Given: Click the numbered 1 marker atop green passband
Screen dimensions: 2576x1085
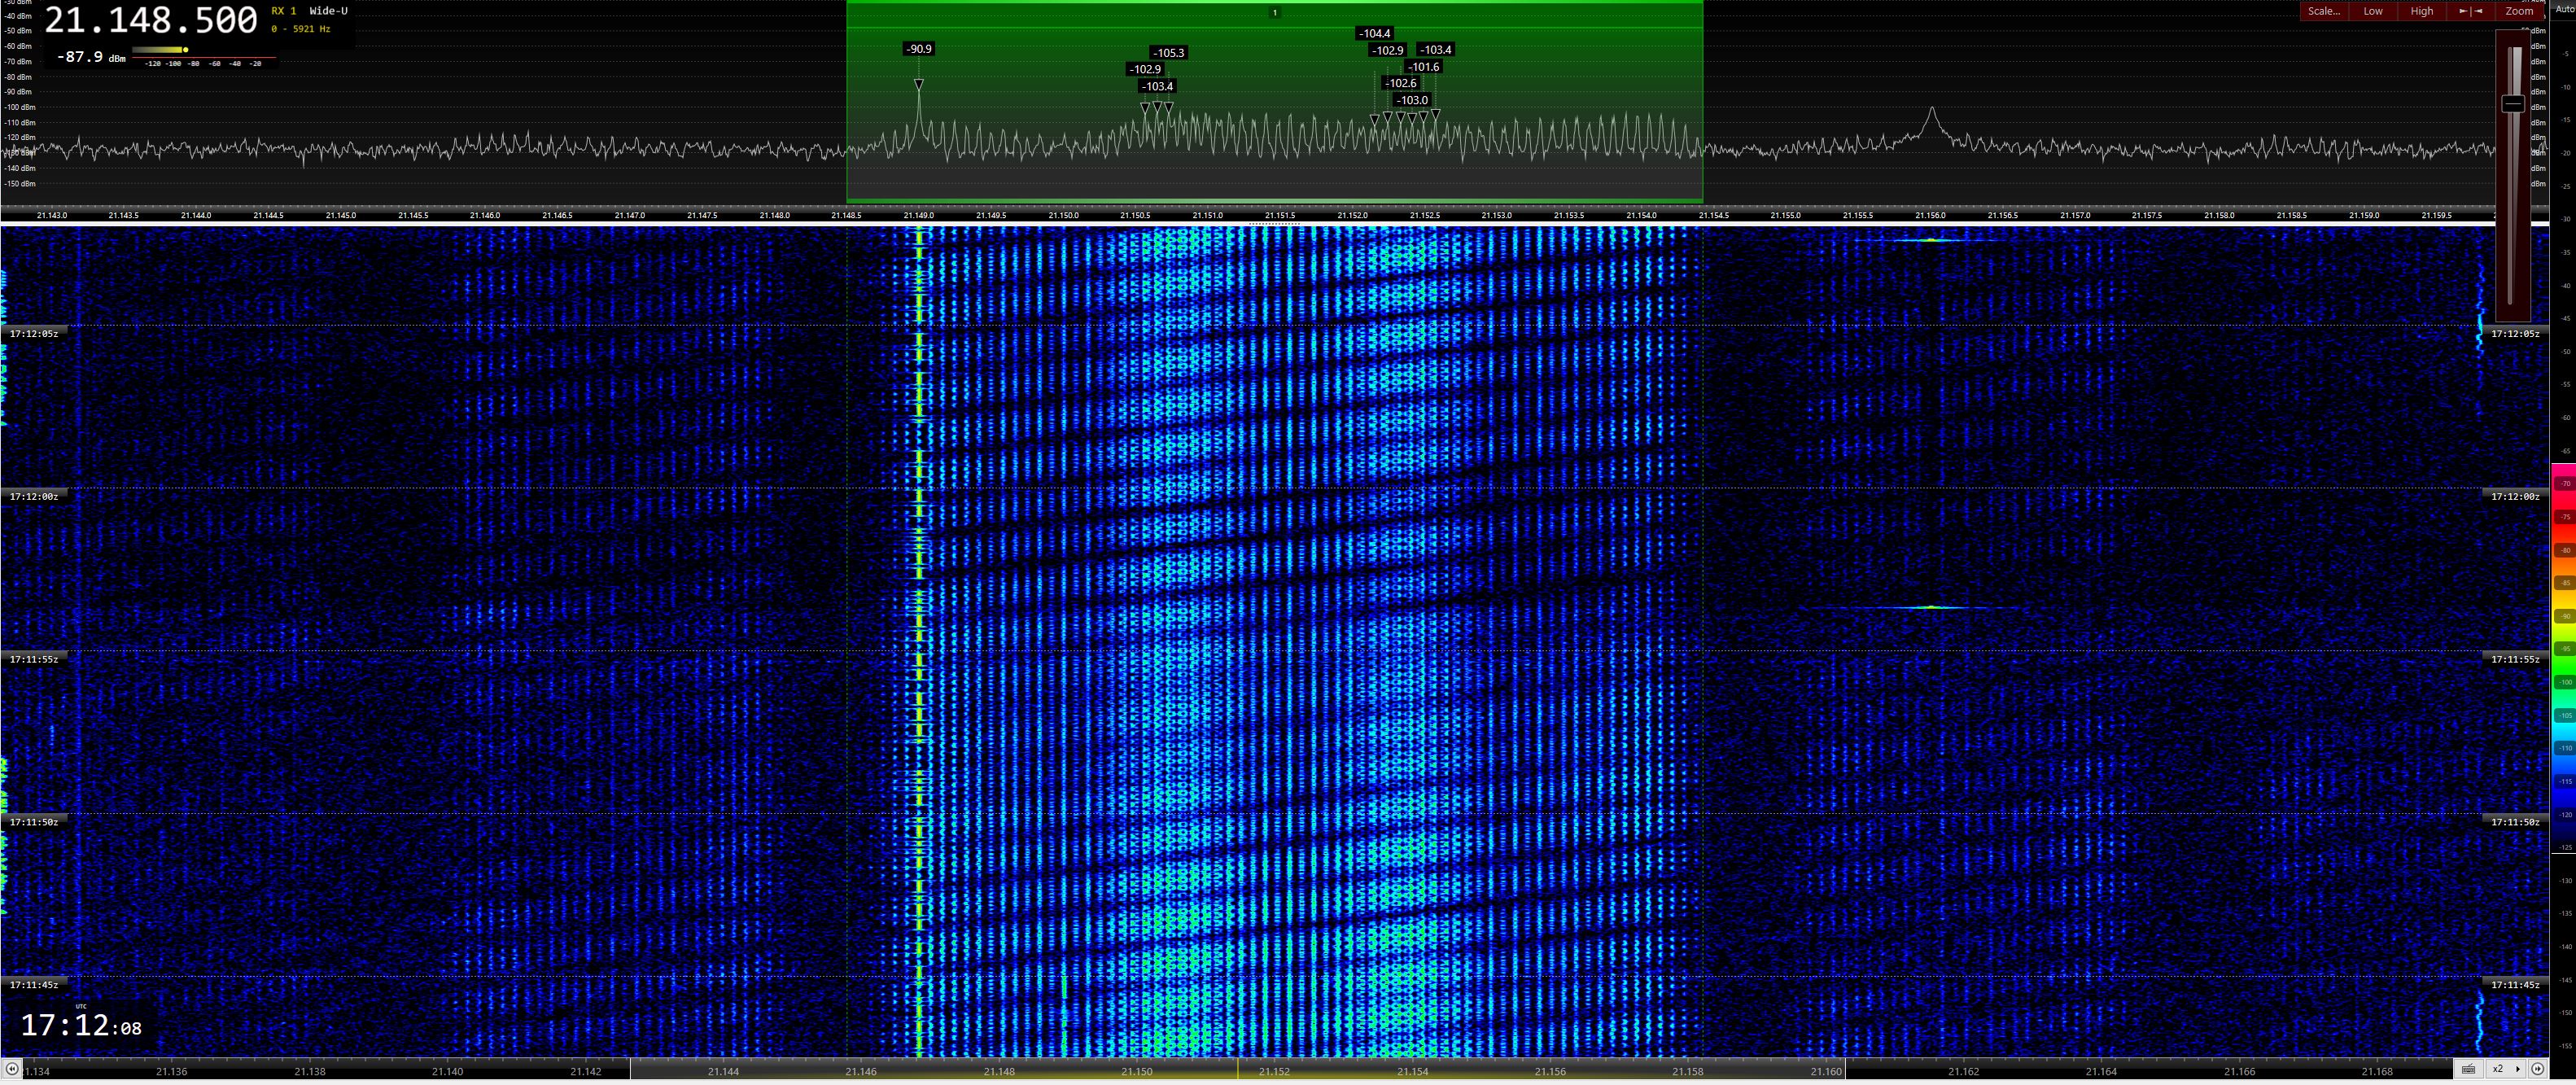Looking at the screenshot, I should coord(1274,13).
